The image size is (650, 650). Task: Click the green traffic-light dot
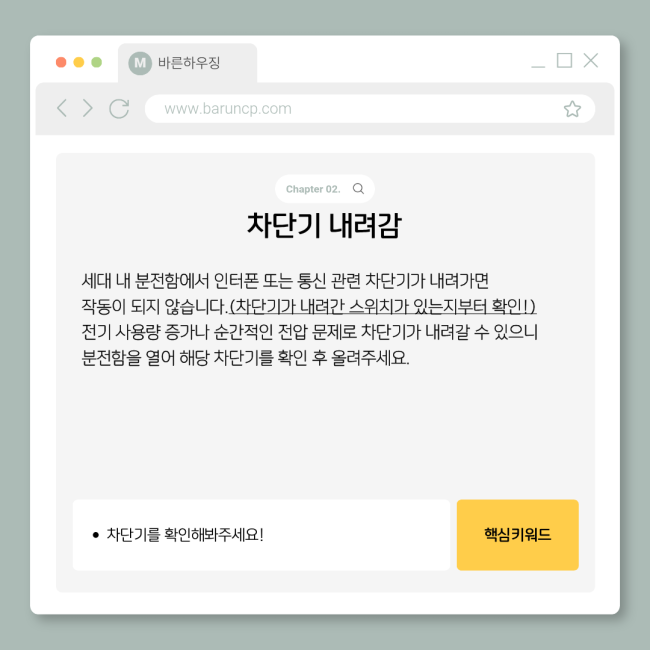[x=97, y=62]
